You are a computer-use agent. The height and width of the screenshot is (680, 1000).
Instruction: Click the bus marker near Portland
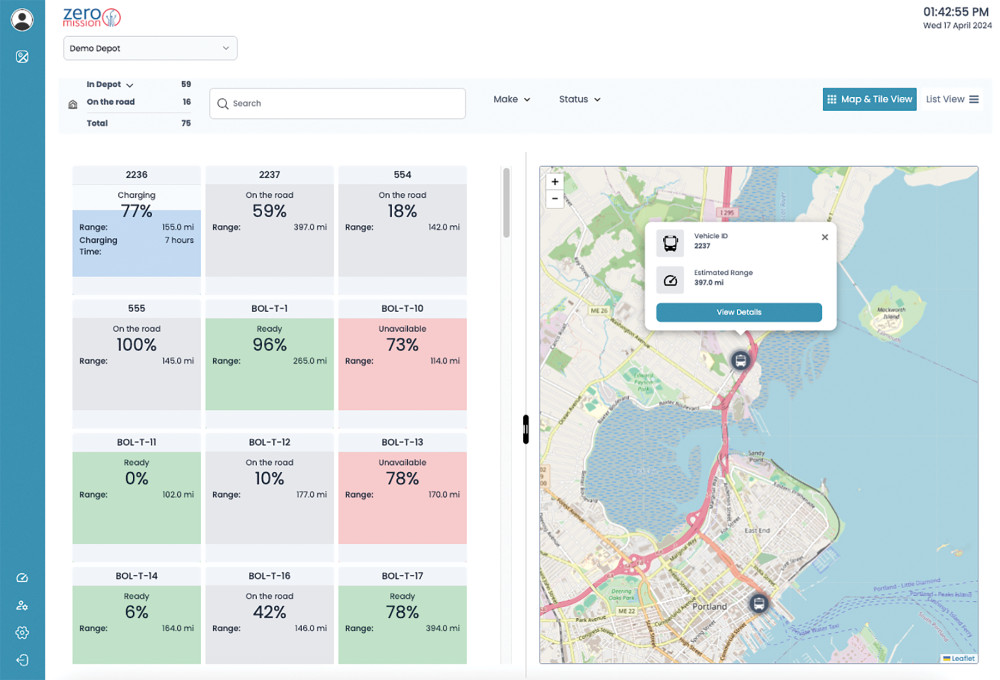coord(759,603)
